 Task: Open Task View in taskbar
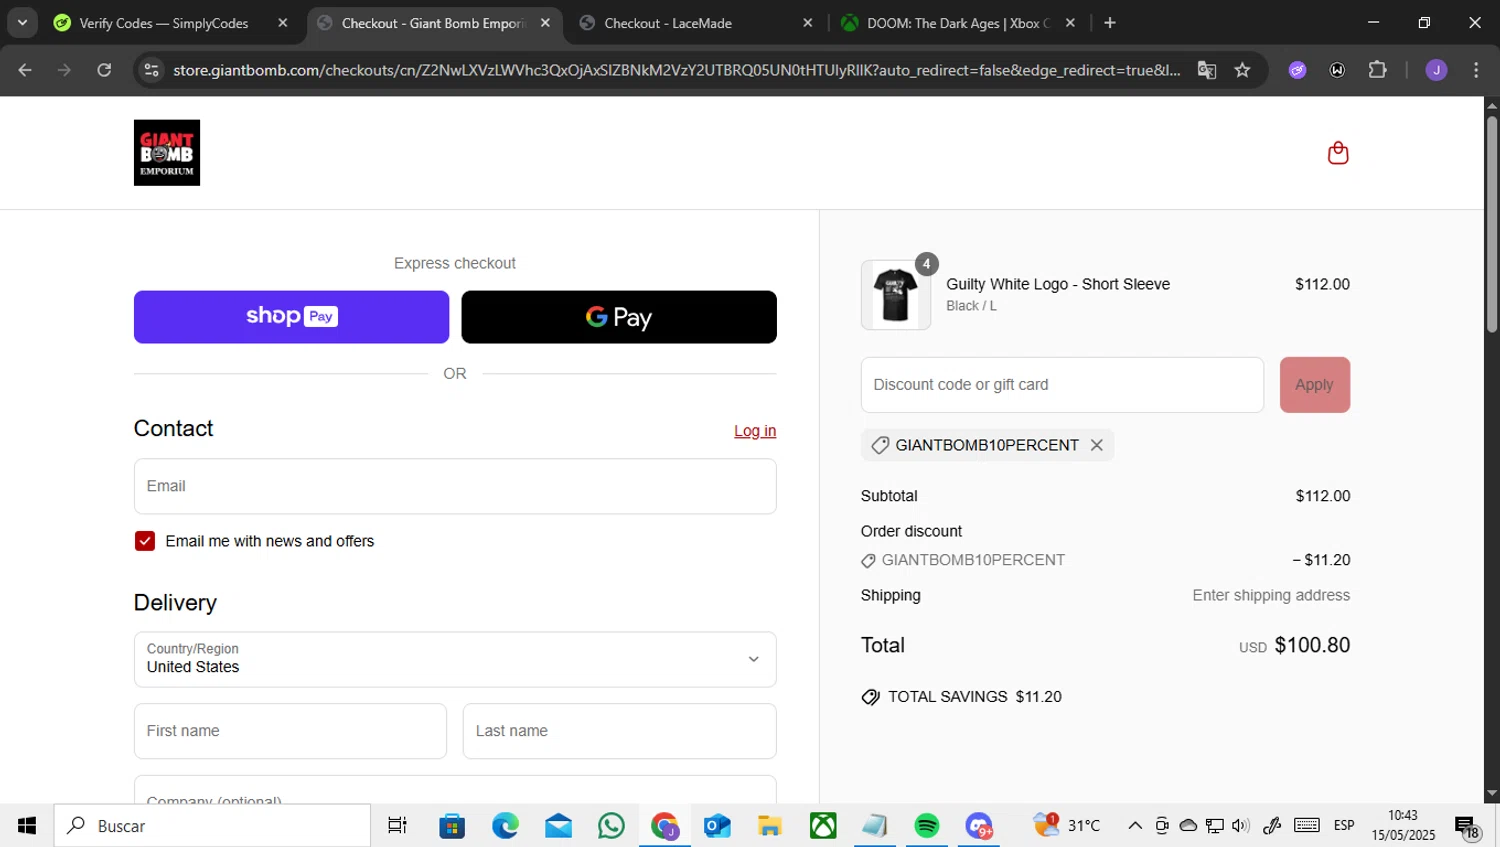click(397, 826)
